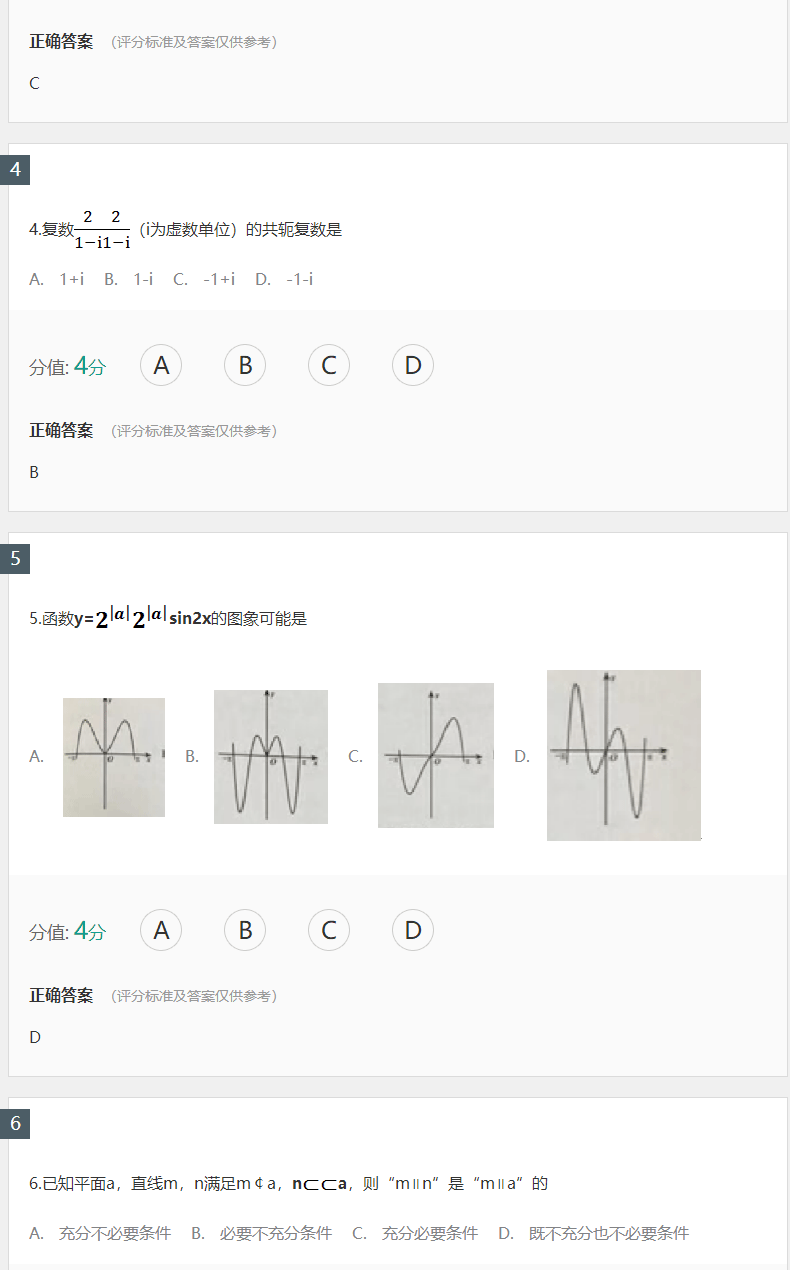Select option text 1+i in question 4
The width and height of the screenshot is (790, 1270).
point(70,279)
